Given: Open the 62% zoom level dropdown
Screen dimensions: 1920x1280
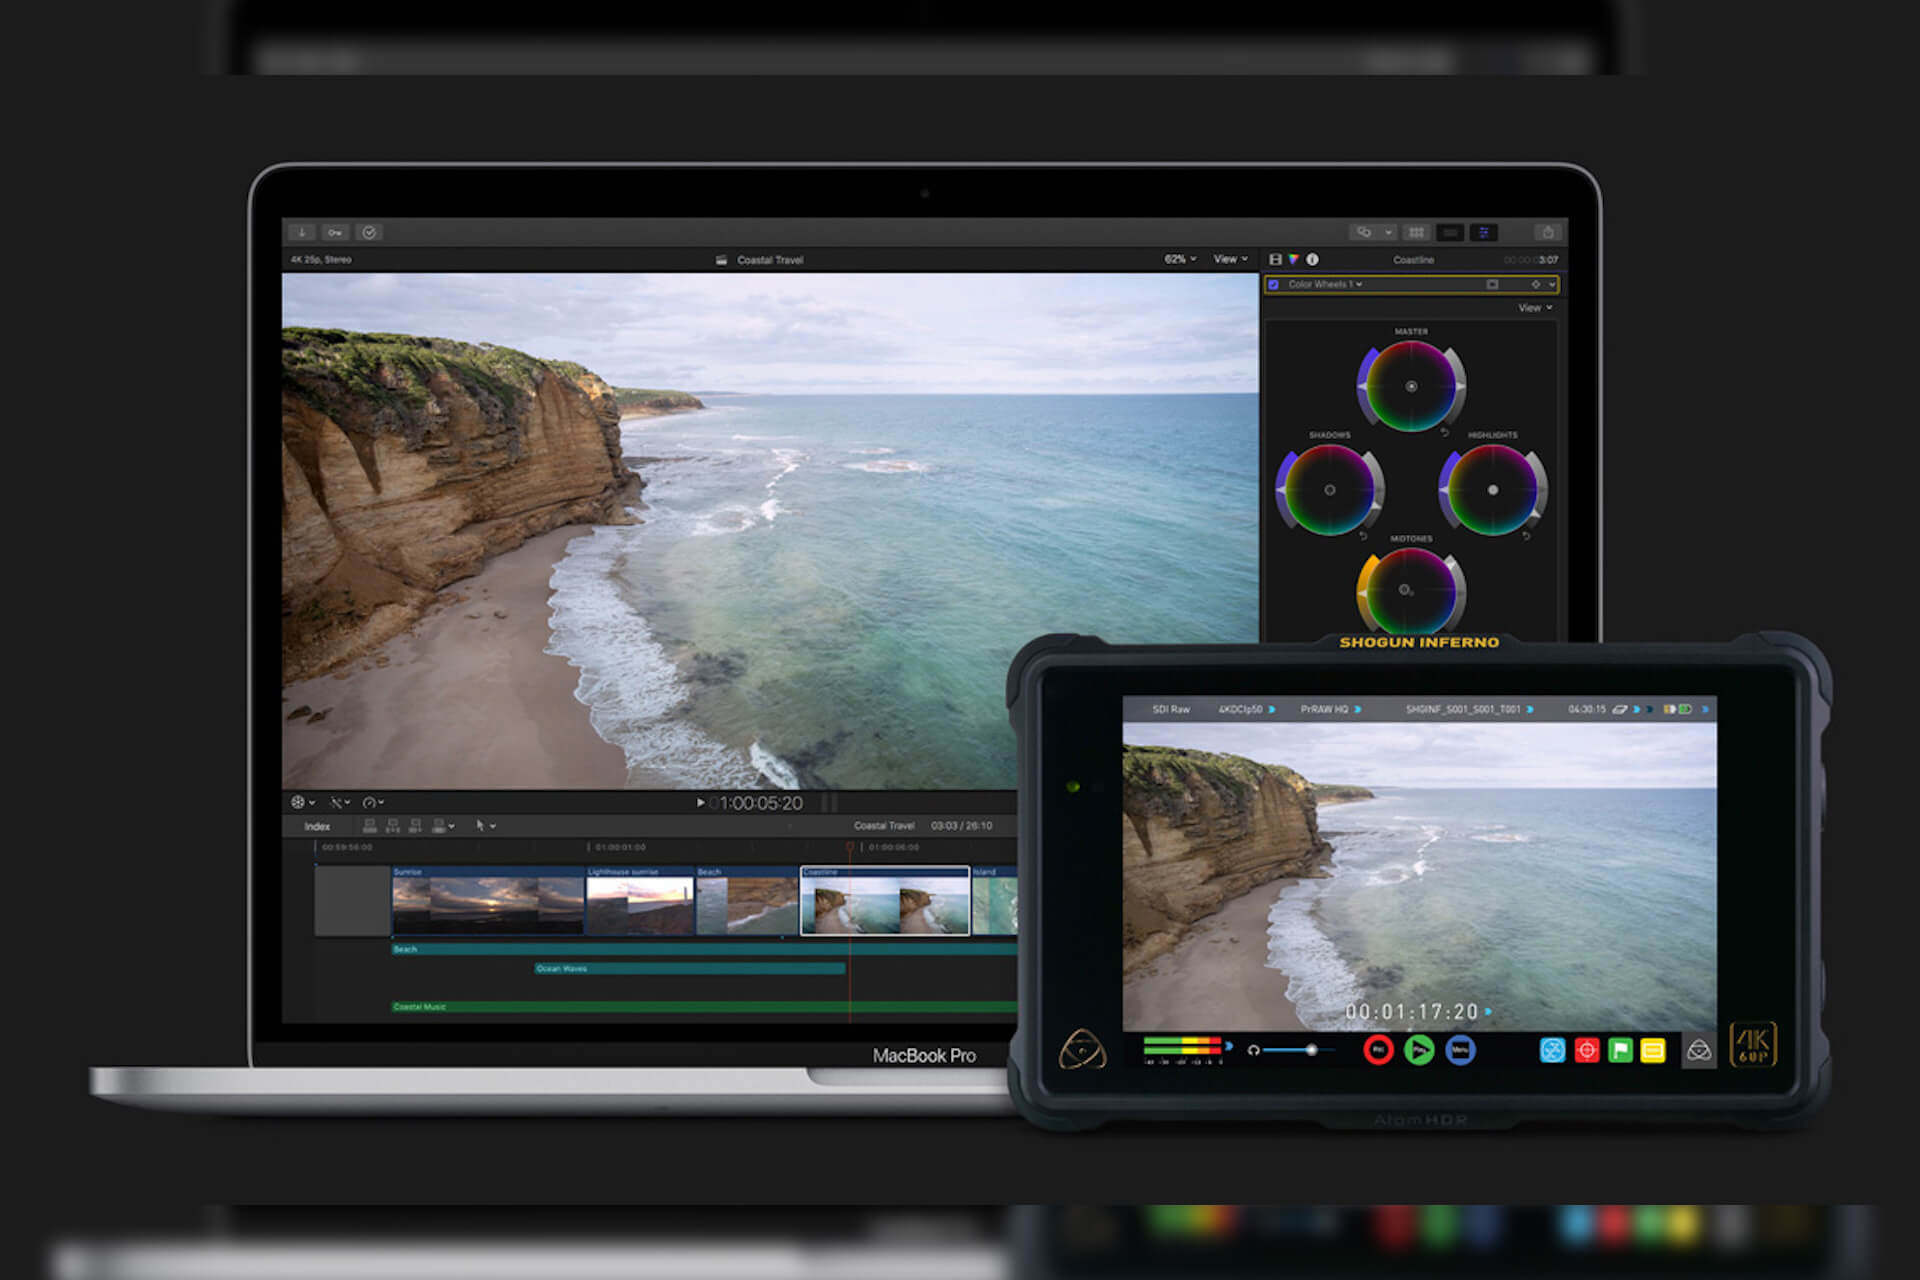Looking at the screenshot, I should 1180,259.
